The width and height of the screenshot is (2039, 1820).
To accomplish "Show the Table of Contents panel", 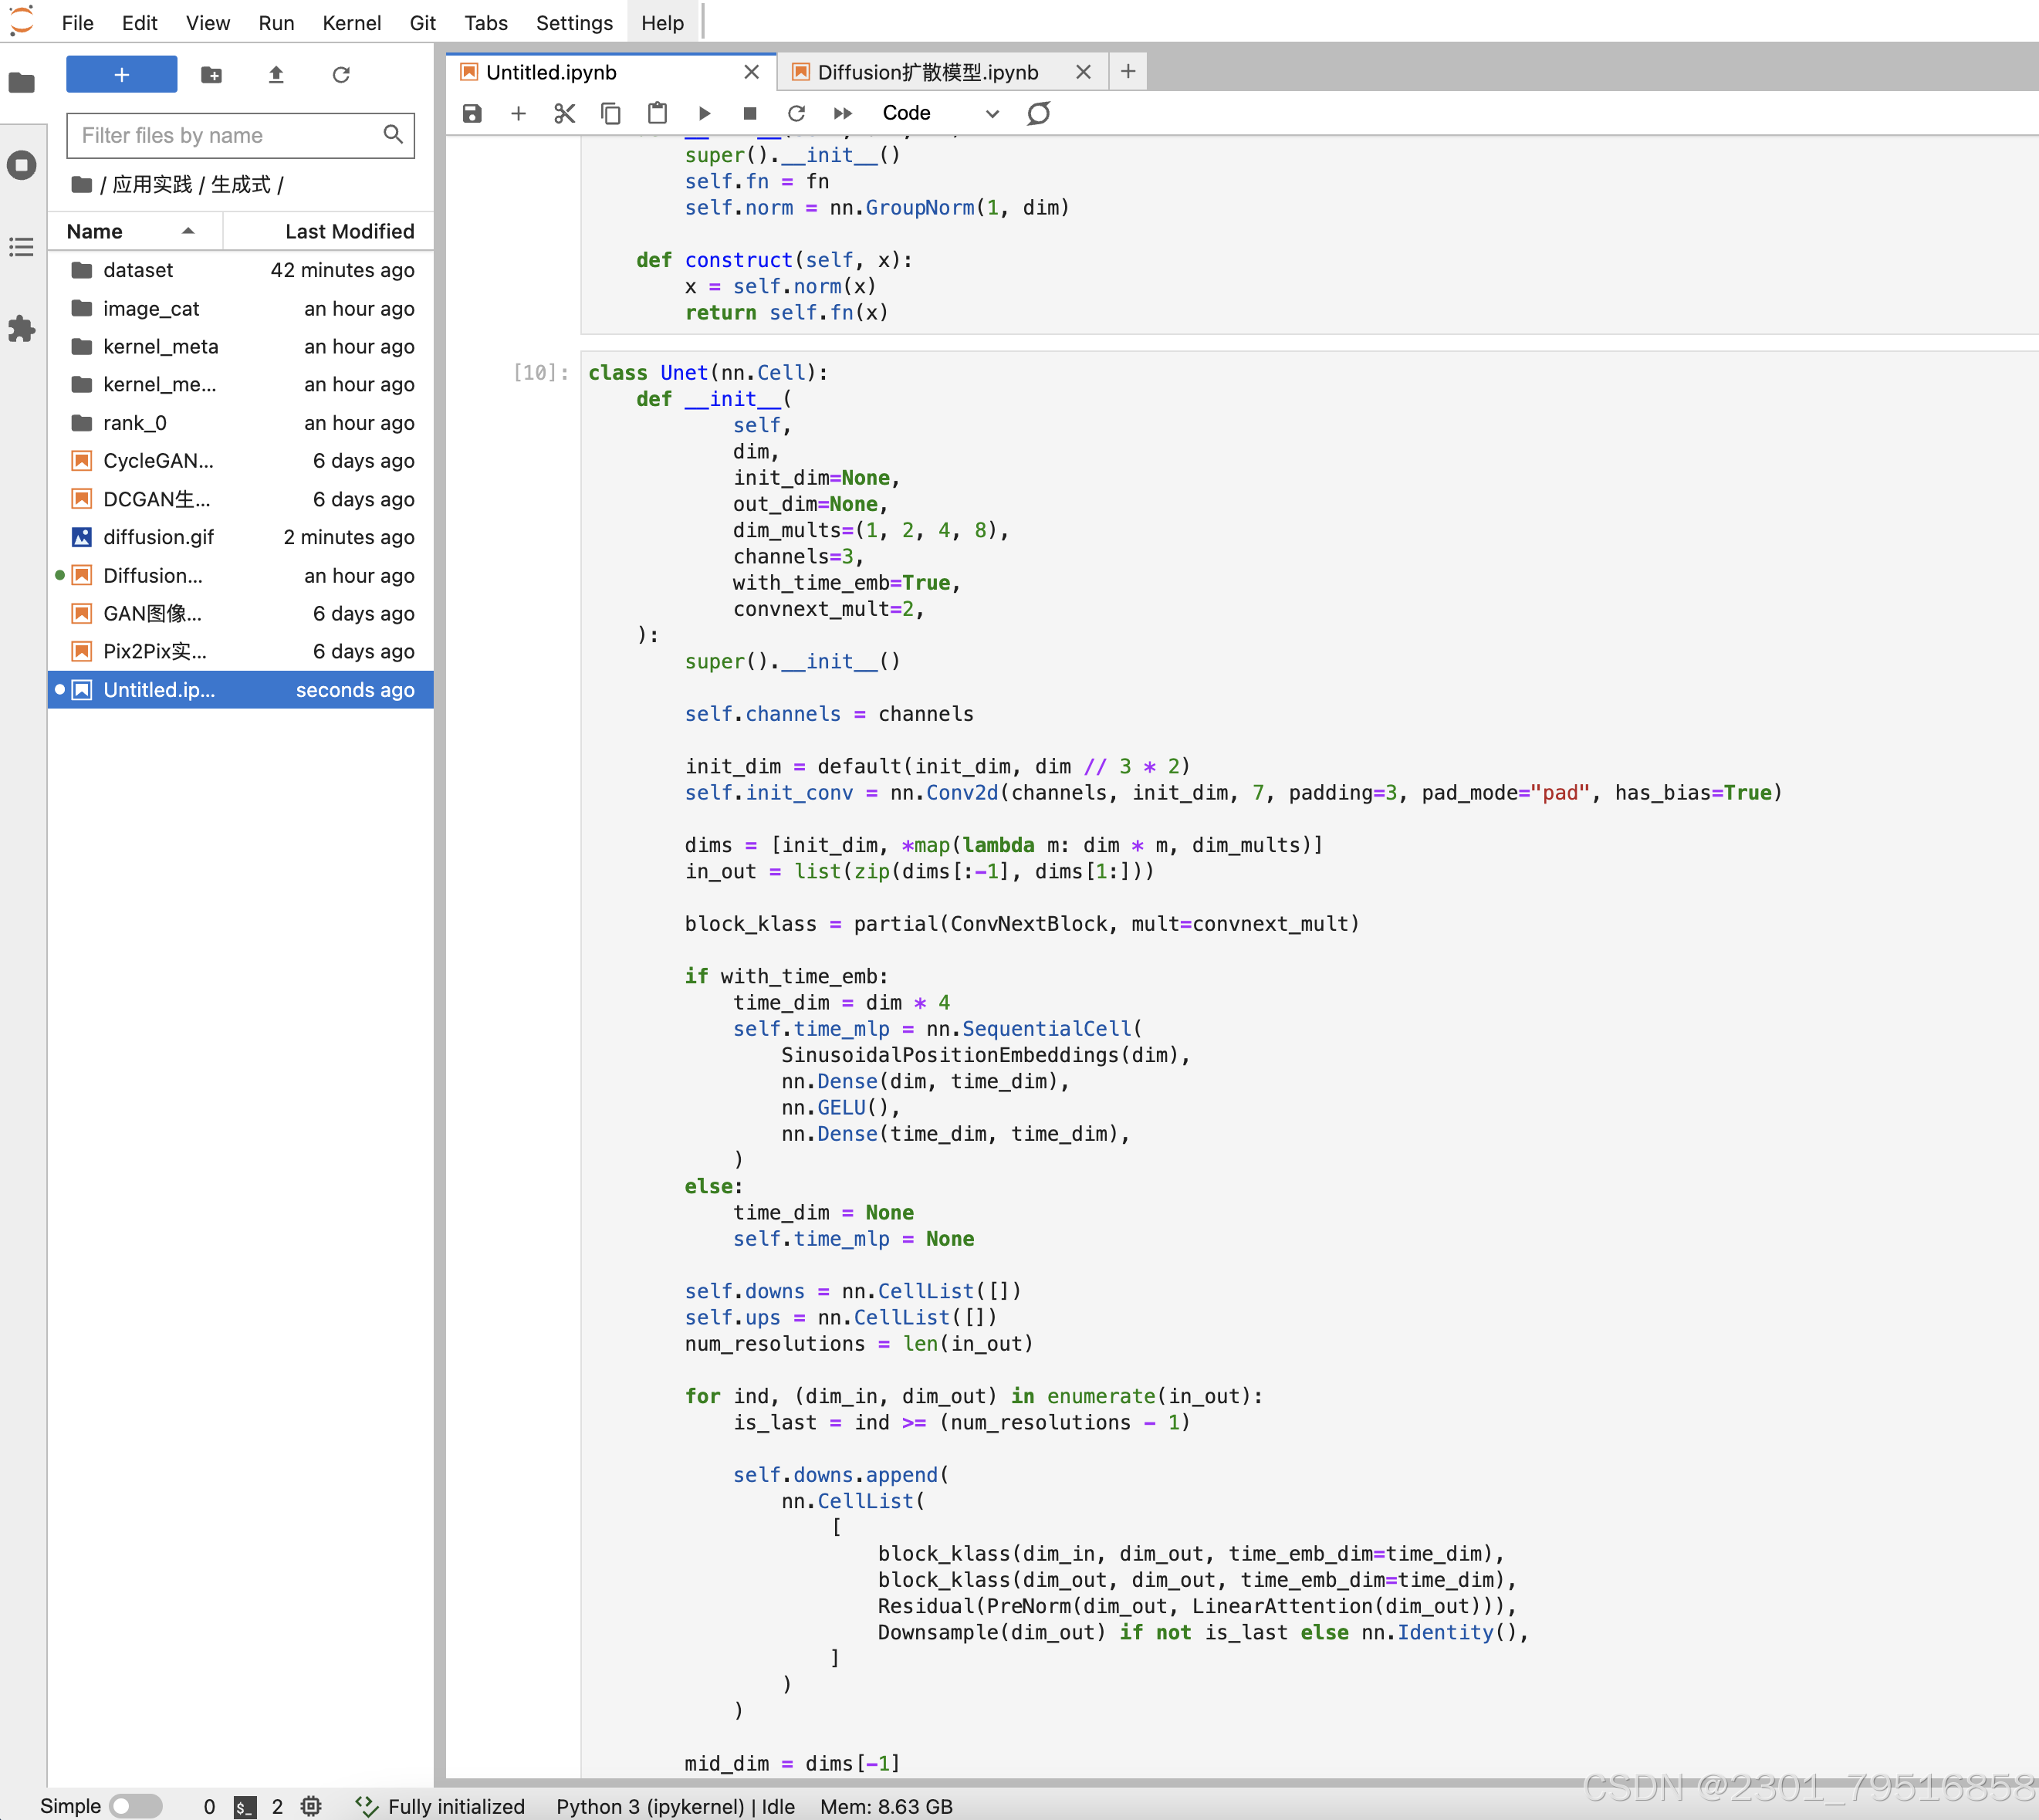I will point(22,247).
